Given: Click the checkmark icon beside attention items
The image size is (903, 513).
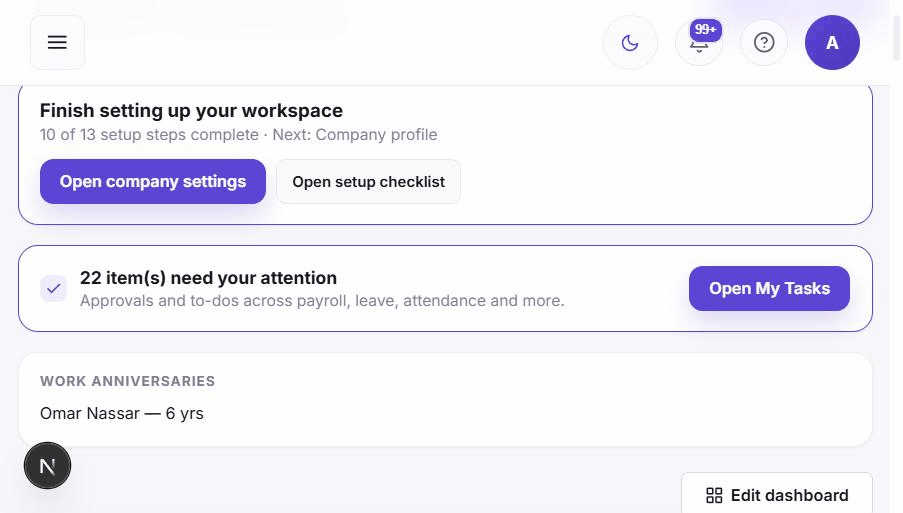Looking at the screenshot, I should coord(54,288).
